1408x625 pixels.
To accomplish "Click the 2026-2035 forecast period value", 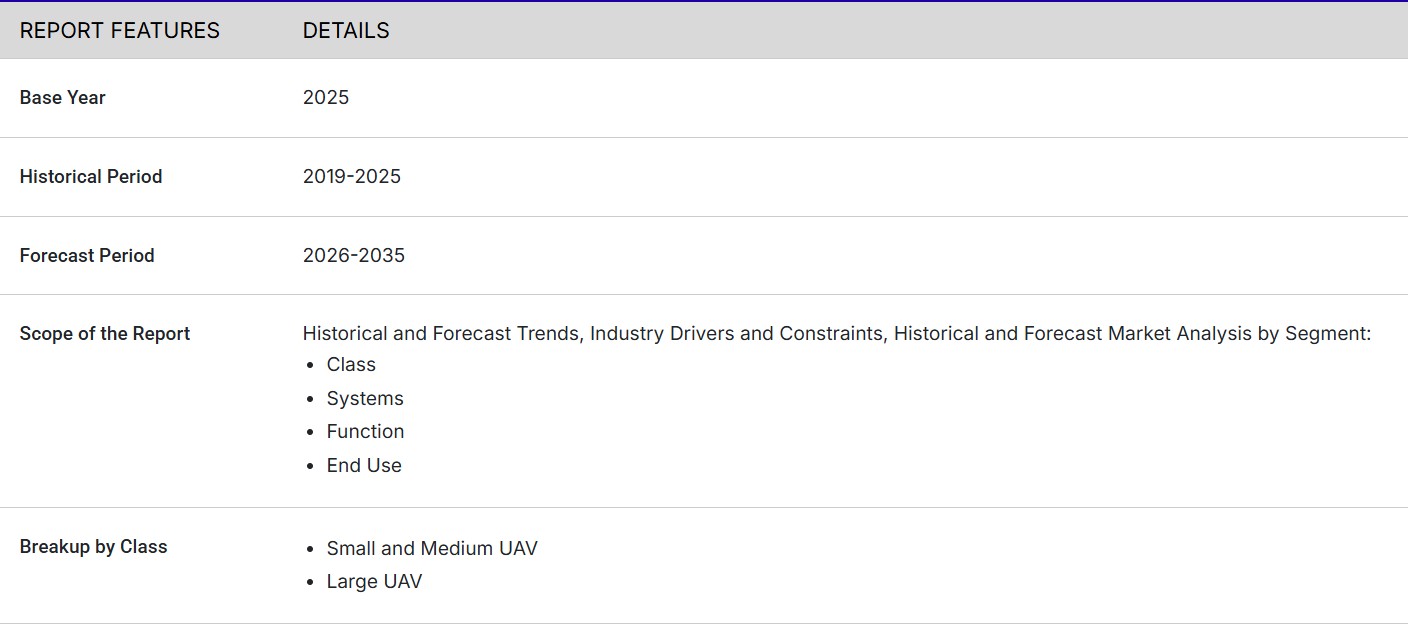I will [353, 256].
